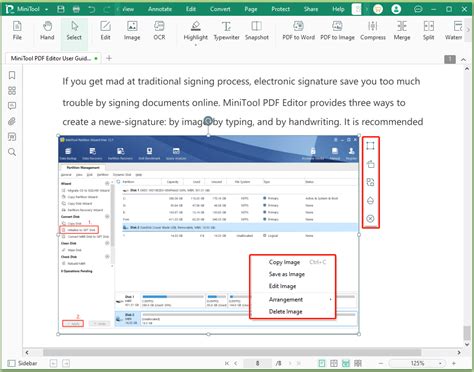Open the user account profile icon
Viewport: 474px width, 372px height.
(x=396, y=9)
